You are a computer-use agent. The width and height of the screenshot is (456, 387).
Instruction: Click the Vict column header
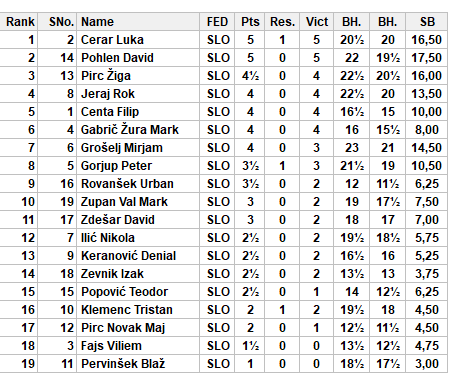[317, 22]
